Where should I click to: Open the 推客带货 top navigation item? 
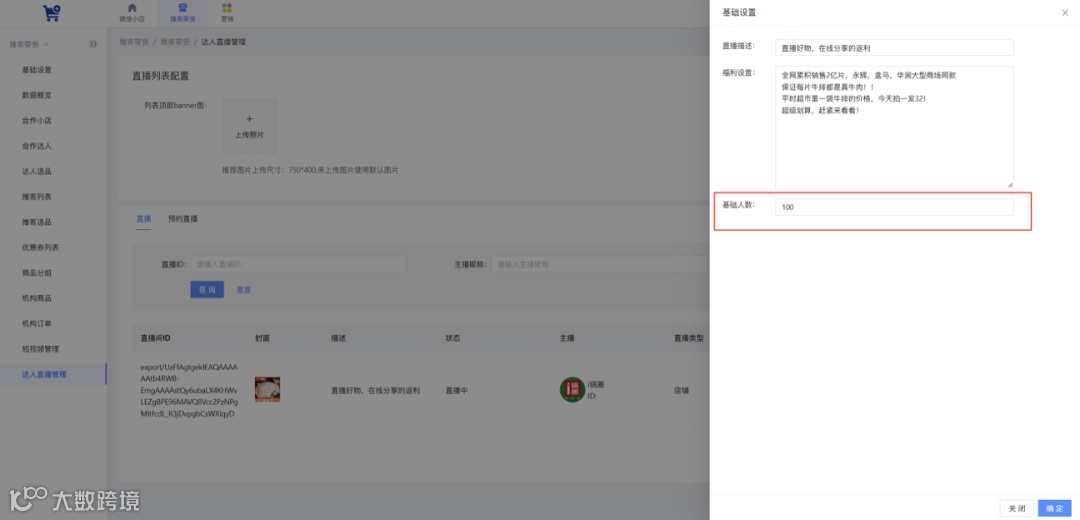[183, 13]
